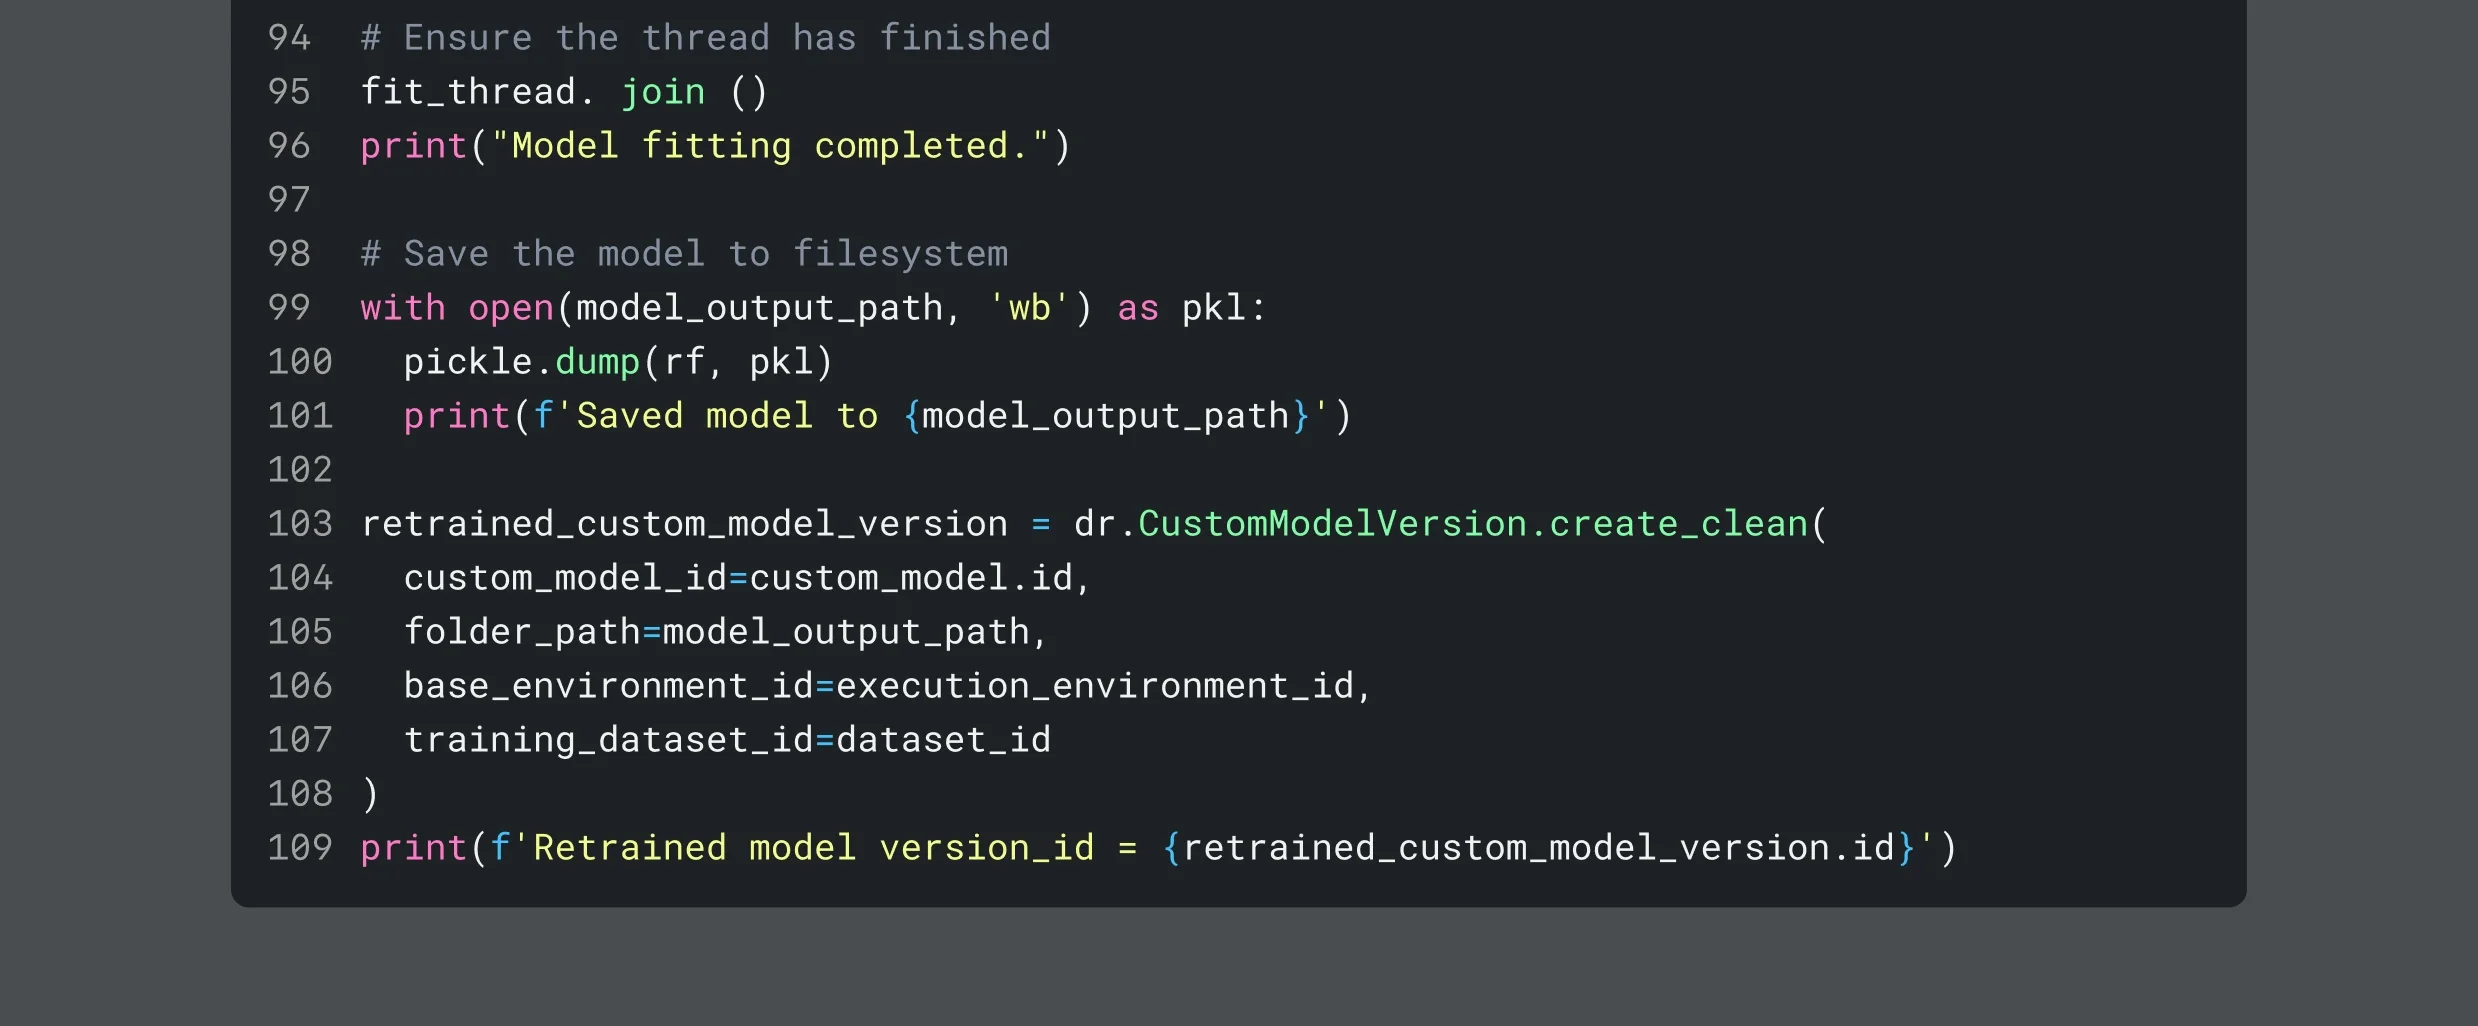Click the f-string 'Retrained model version_id ='
This screenshot has width=2478, height=1026.
(814, 848)
